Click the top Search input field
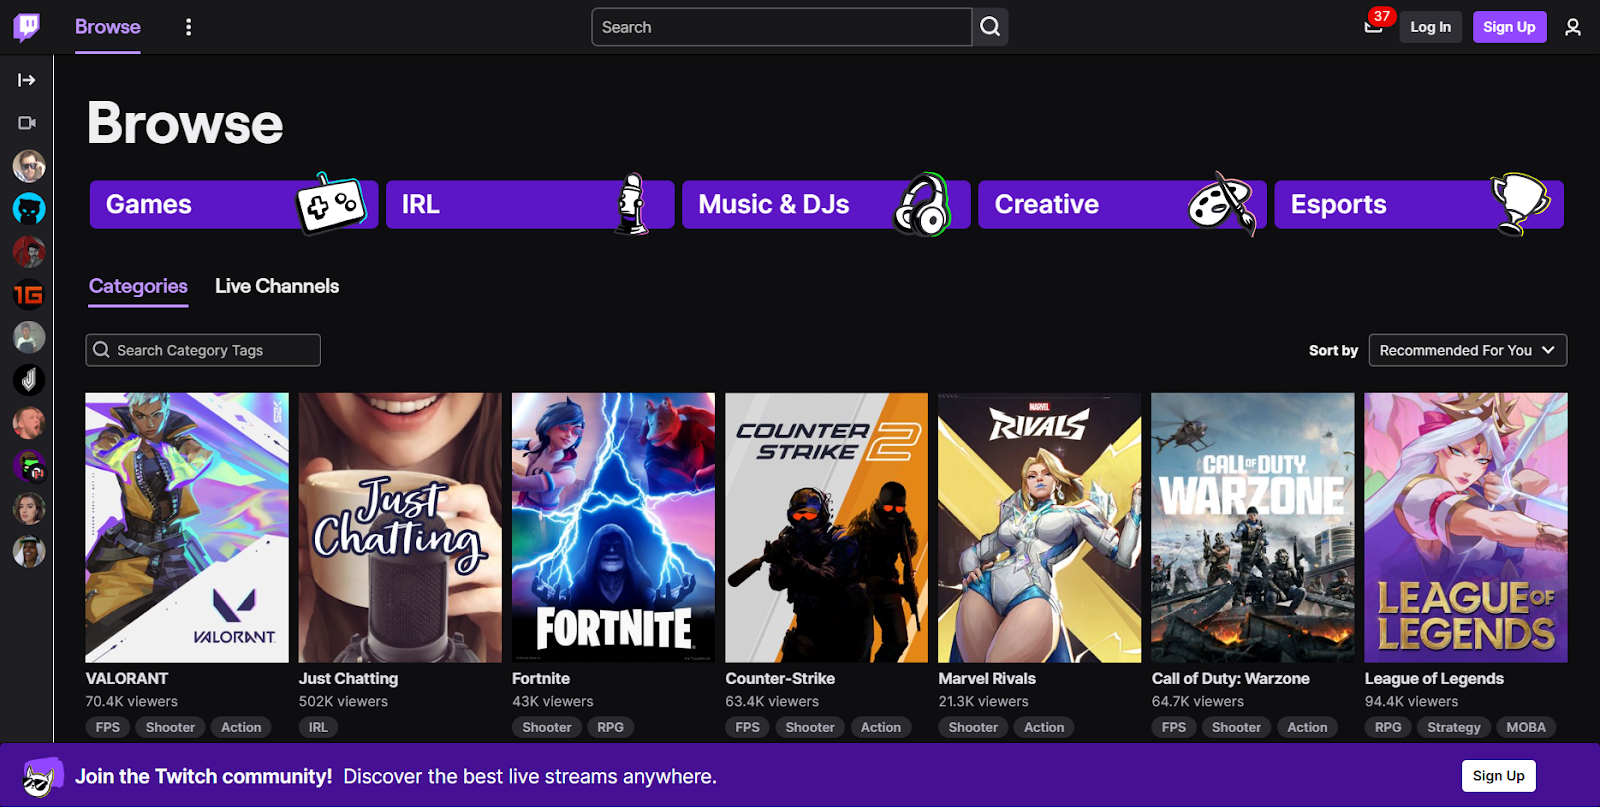Image resolution: width=1600 pixels, height=808 pixels. pyautogui.click(x=781, y=27)
